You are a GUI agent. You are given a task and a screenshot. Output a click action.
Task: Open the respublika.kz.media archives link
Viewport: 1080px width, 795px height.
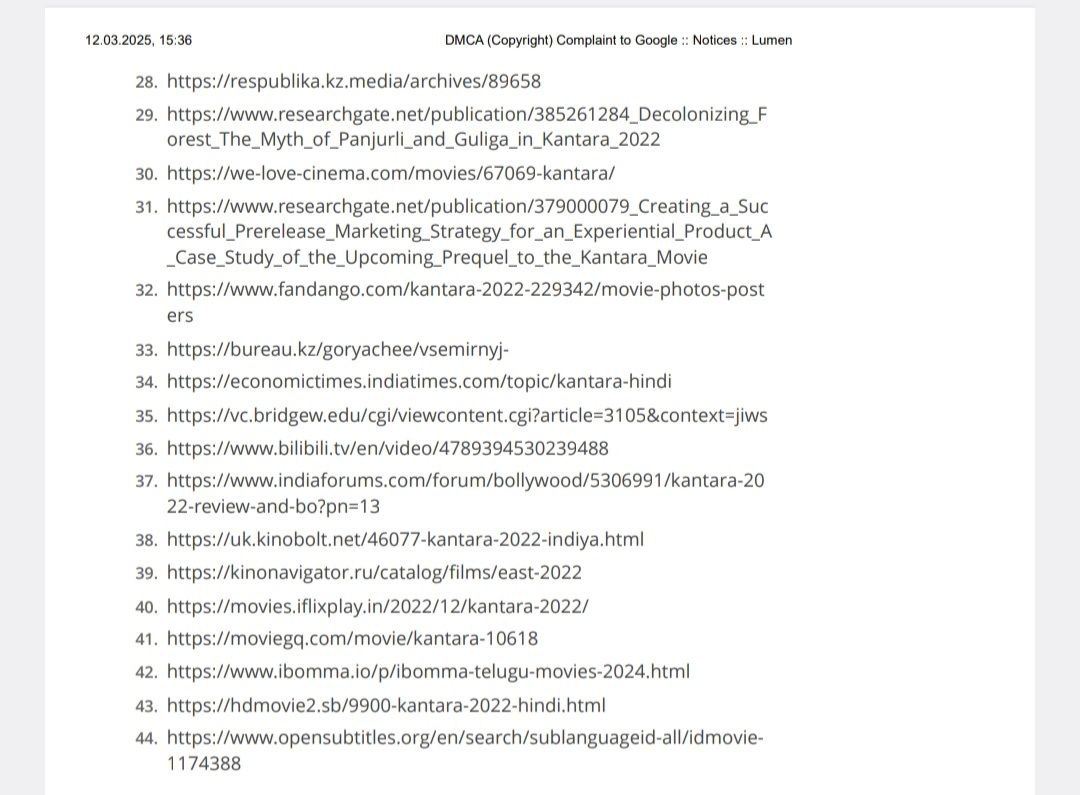click(353, 81)
